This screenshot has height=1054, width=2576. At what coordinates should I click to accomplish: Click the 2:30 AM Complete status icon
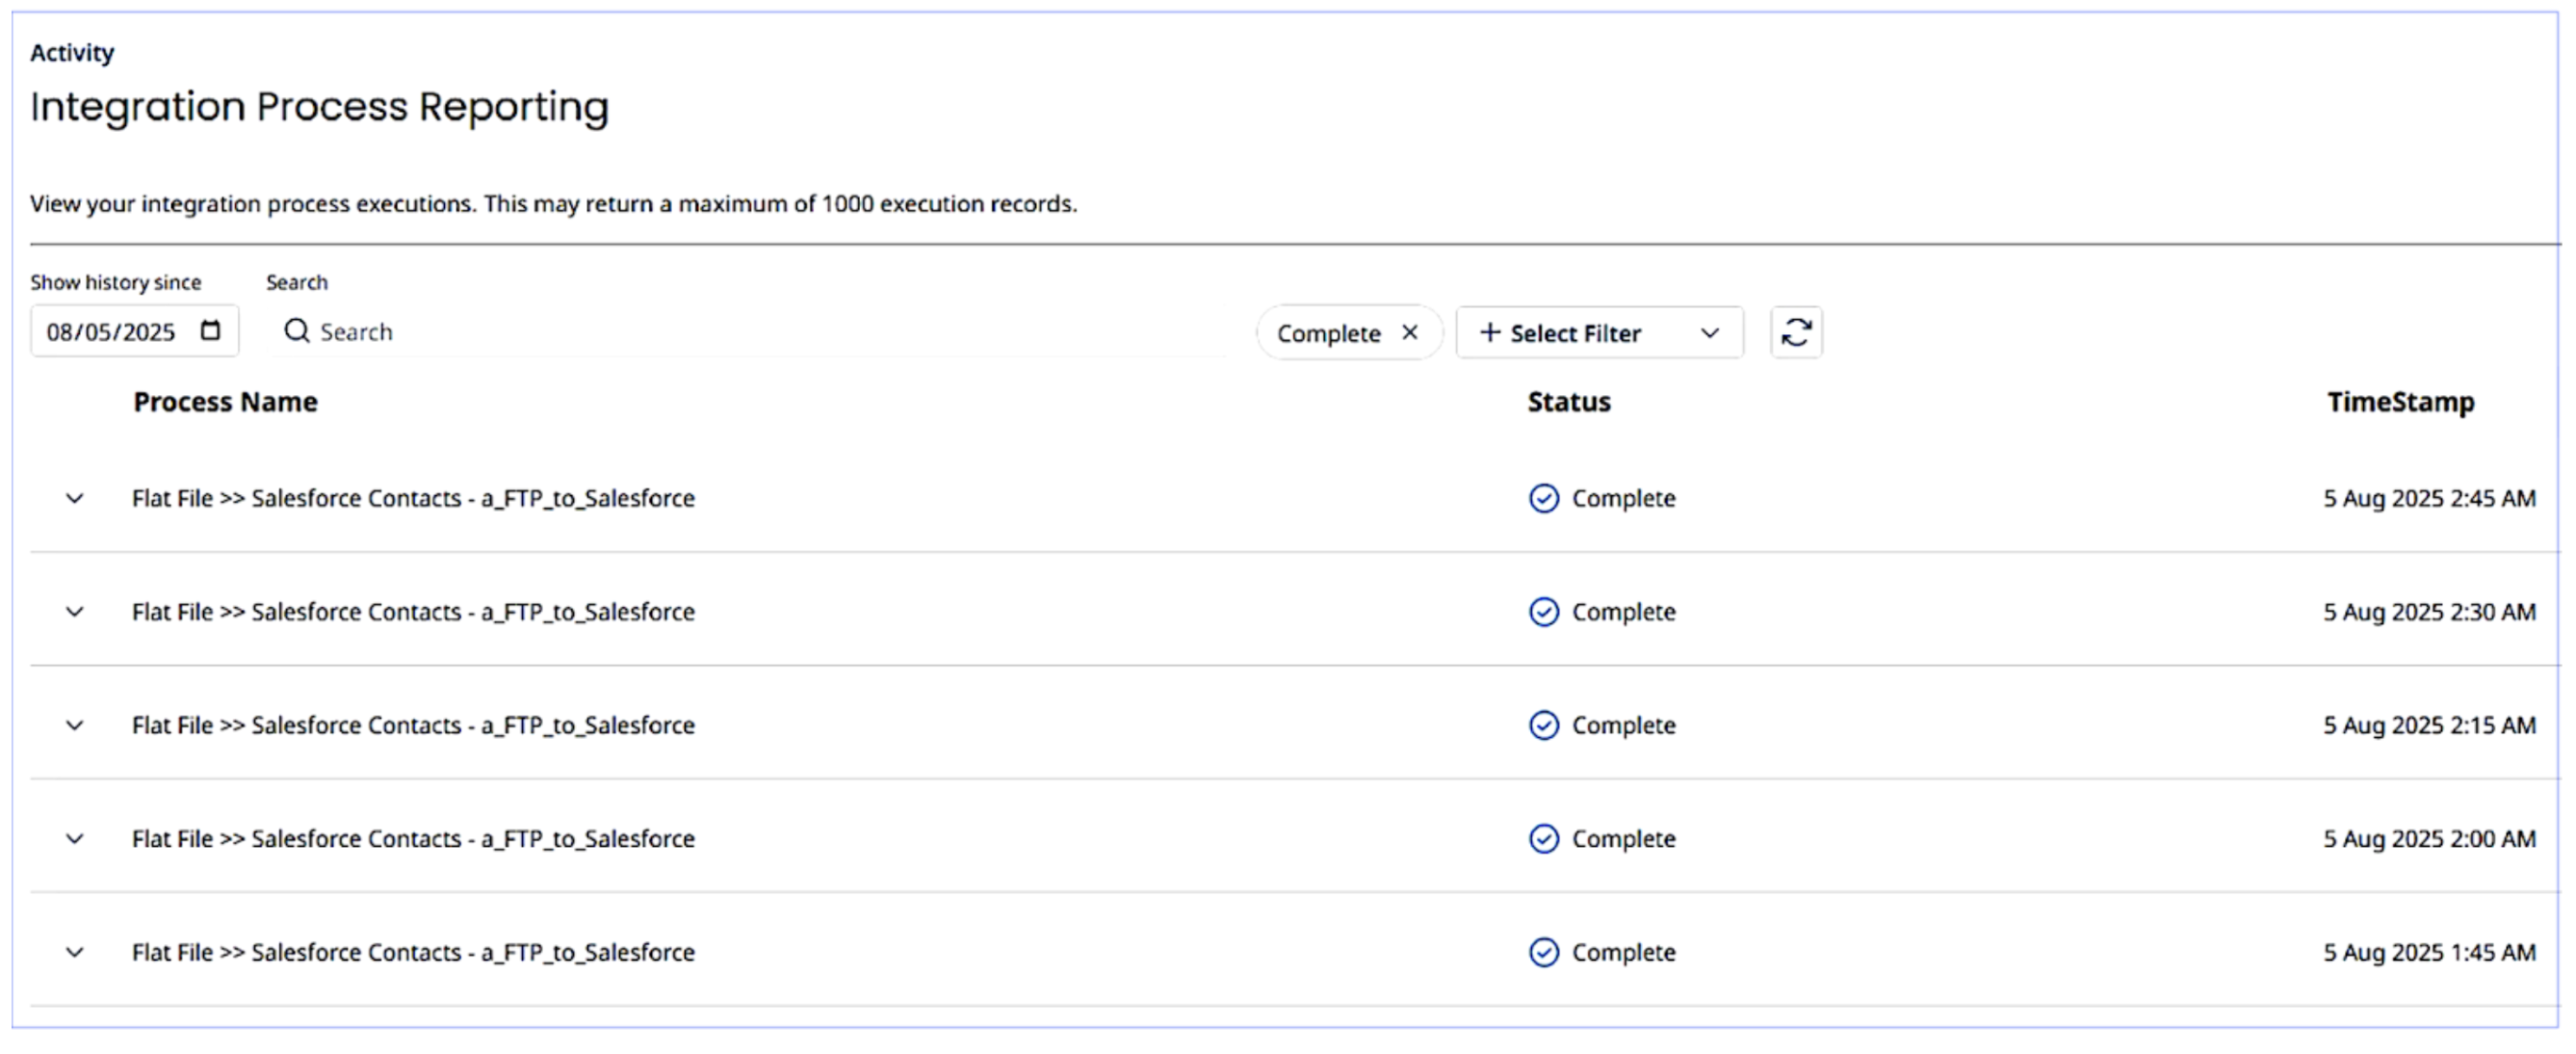(x=1543, y=612)
